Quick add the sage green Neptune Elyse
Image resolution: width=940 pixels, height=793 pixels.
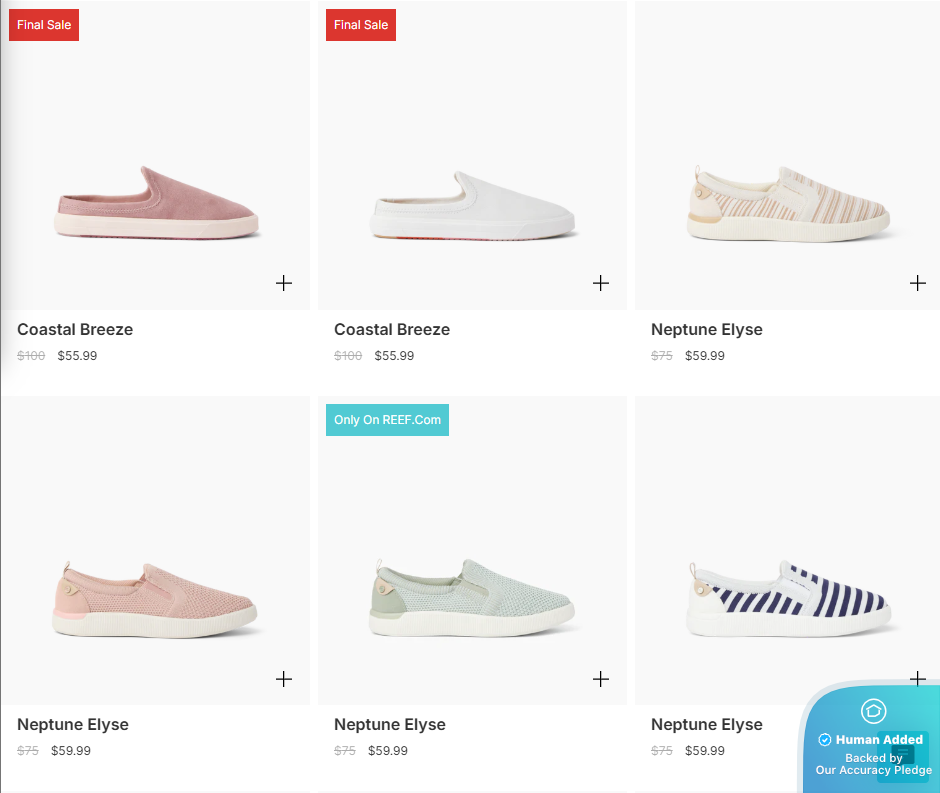coord(601,679)
